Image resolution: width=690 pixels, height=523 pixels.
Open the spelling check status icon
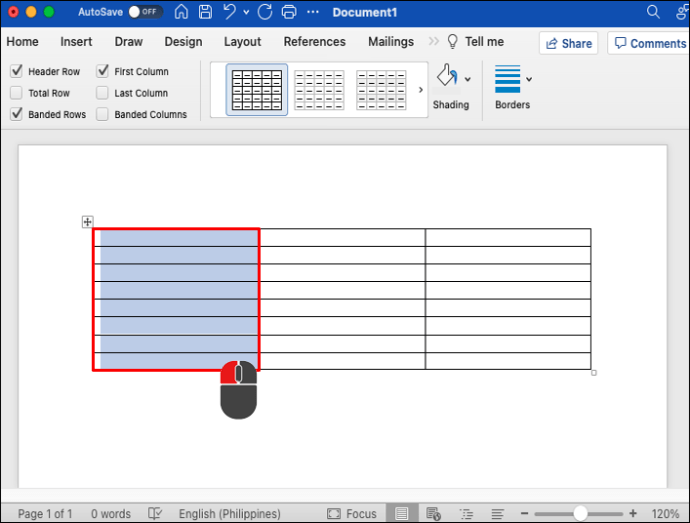(155, 513)
